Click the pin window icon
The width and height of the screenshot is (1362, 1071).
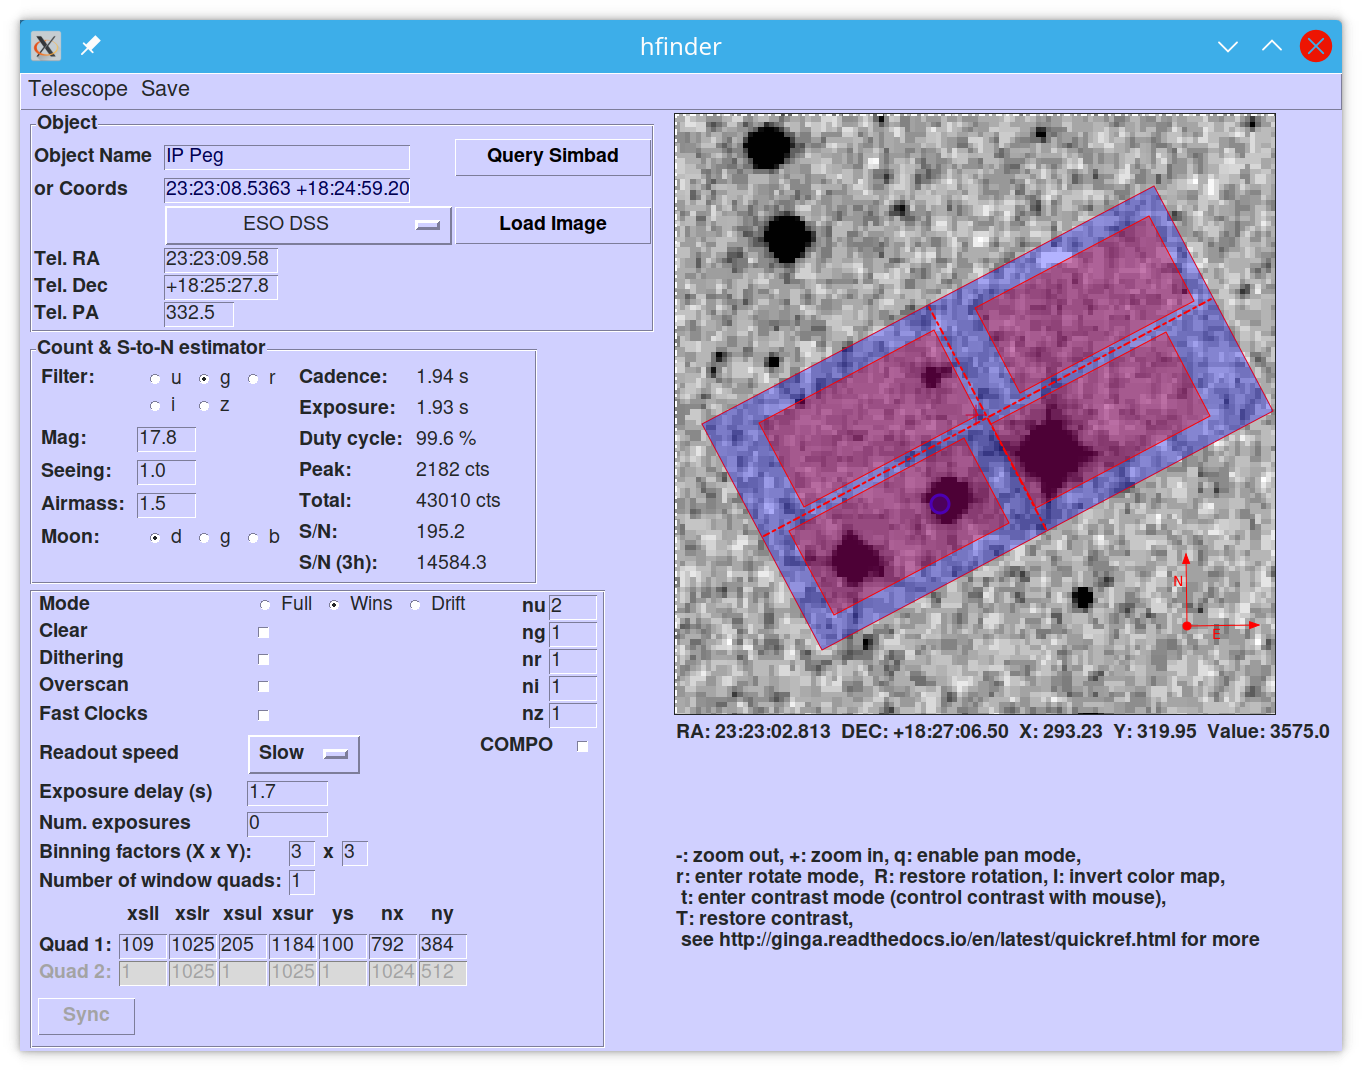pos(91,46)
